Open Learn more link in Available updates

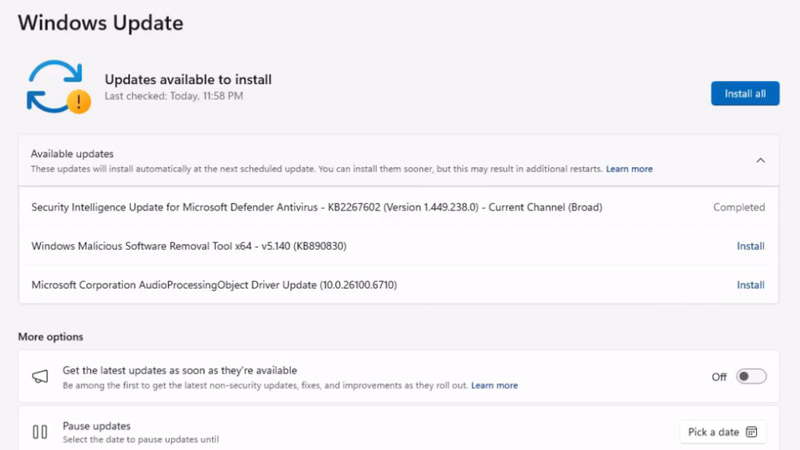pyautogui.click(x=629, y=169)
